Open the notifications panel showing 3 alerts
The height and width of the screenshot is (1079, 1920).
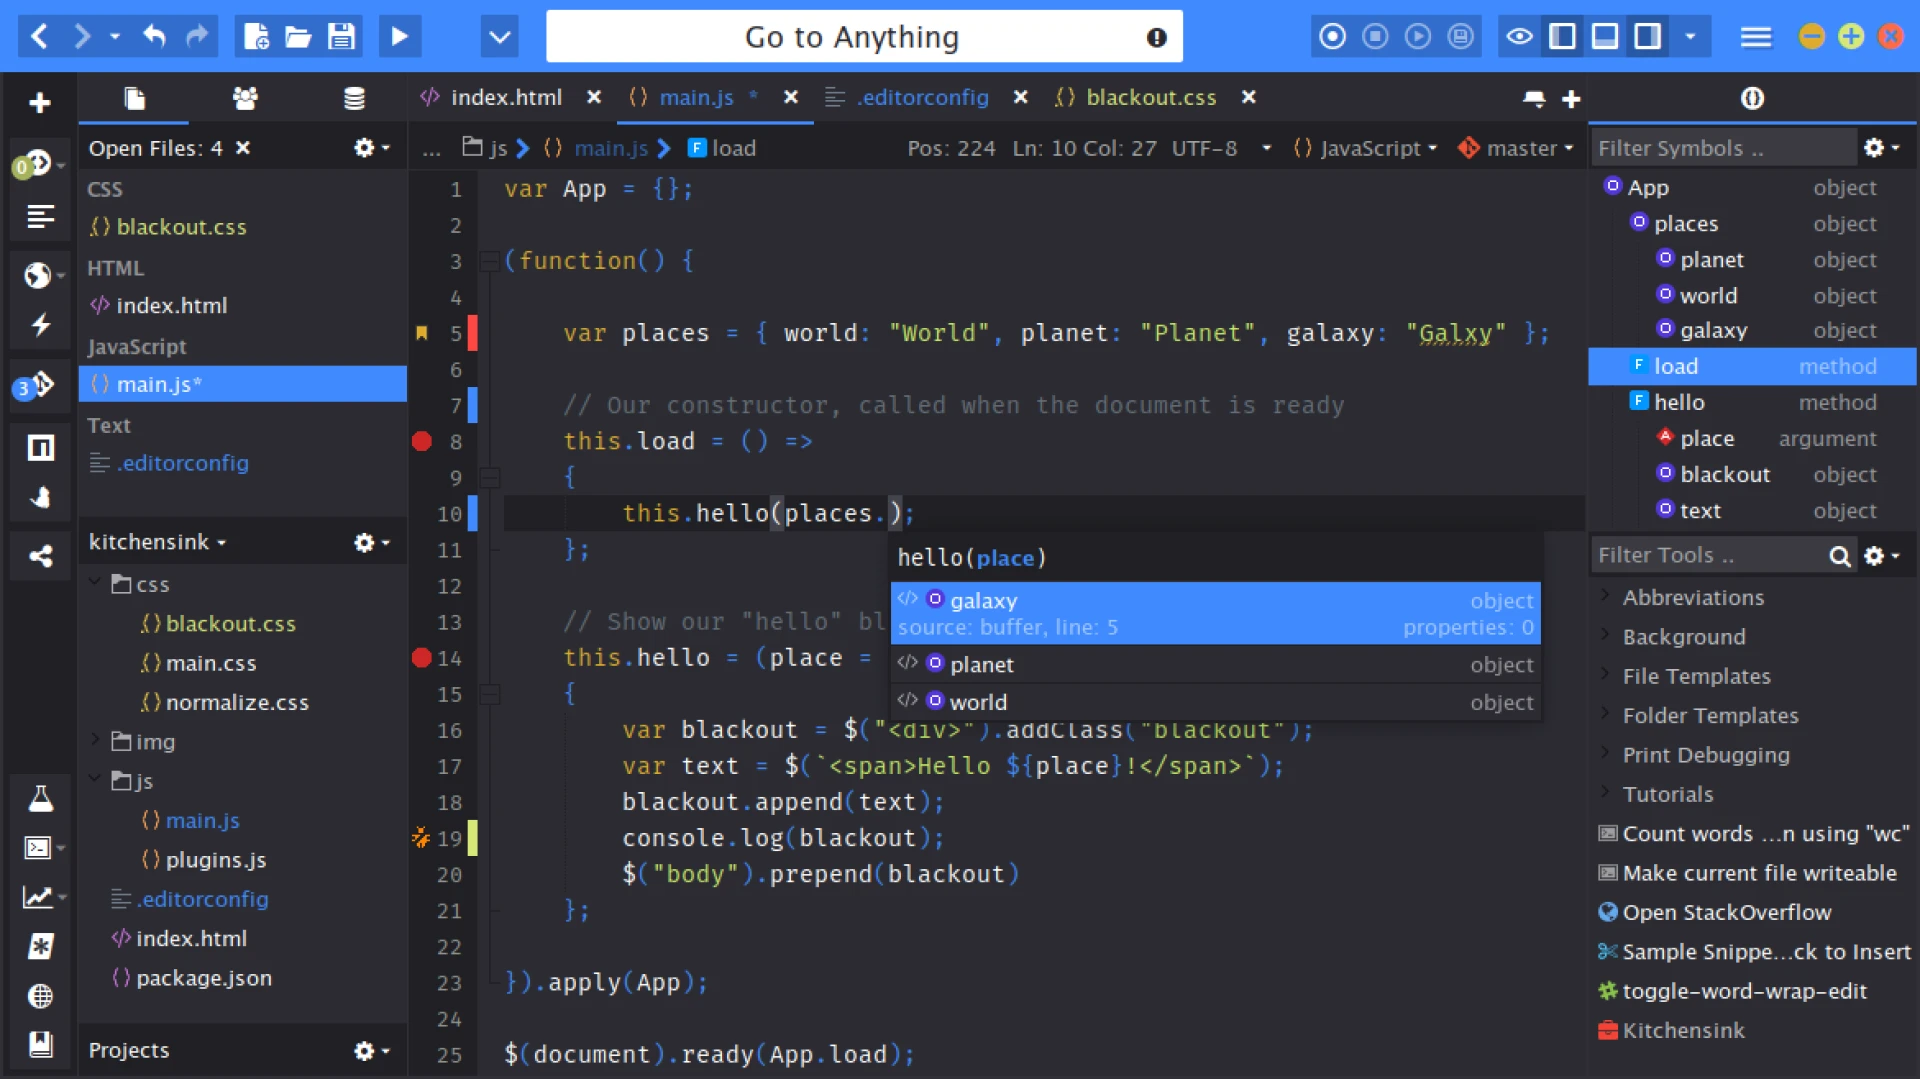click(40, 384)
